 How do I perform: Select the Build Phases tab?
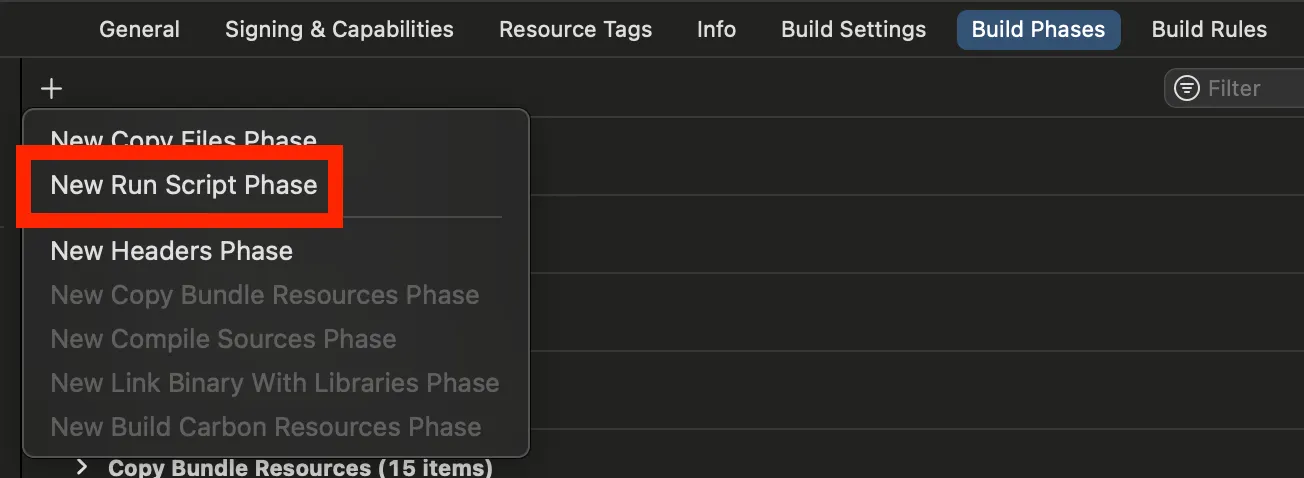[x=1038, y=30]
